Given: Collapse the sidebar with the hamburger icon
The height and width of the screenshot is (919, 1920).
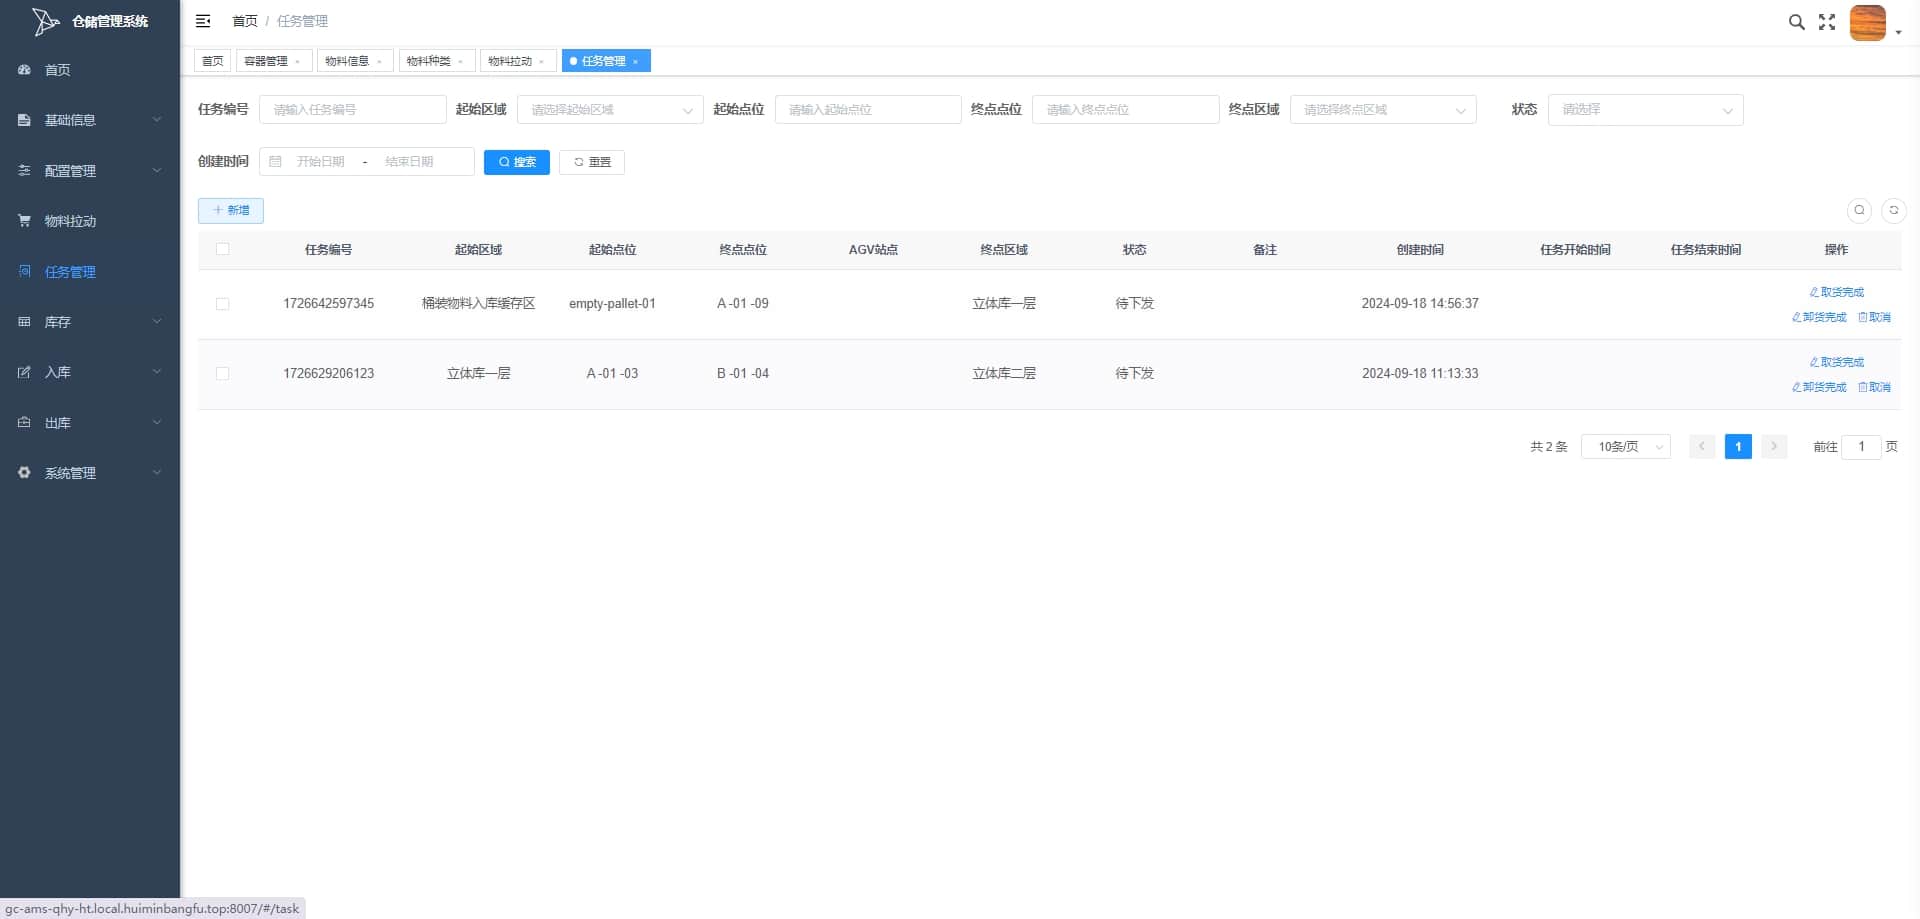Looking at the screenshot, I should (203, 21).
